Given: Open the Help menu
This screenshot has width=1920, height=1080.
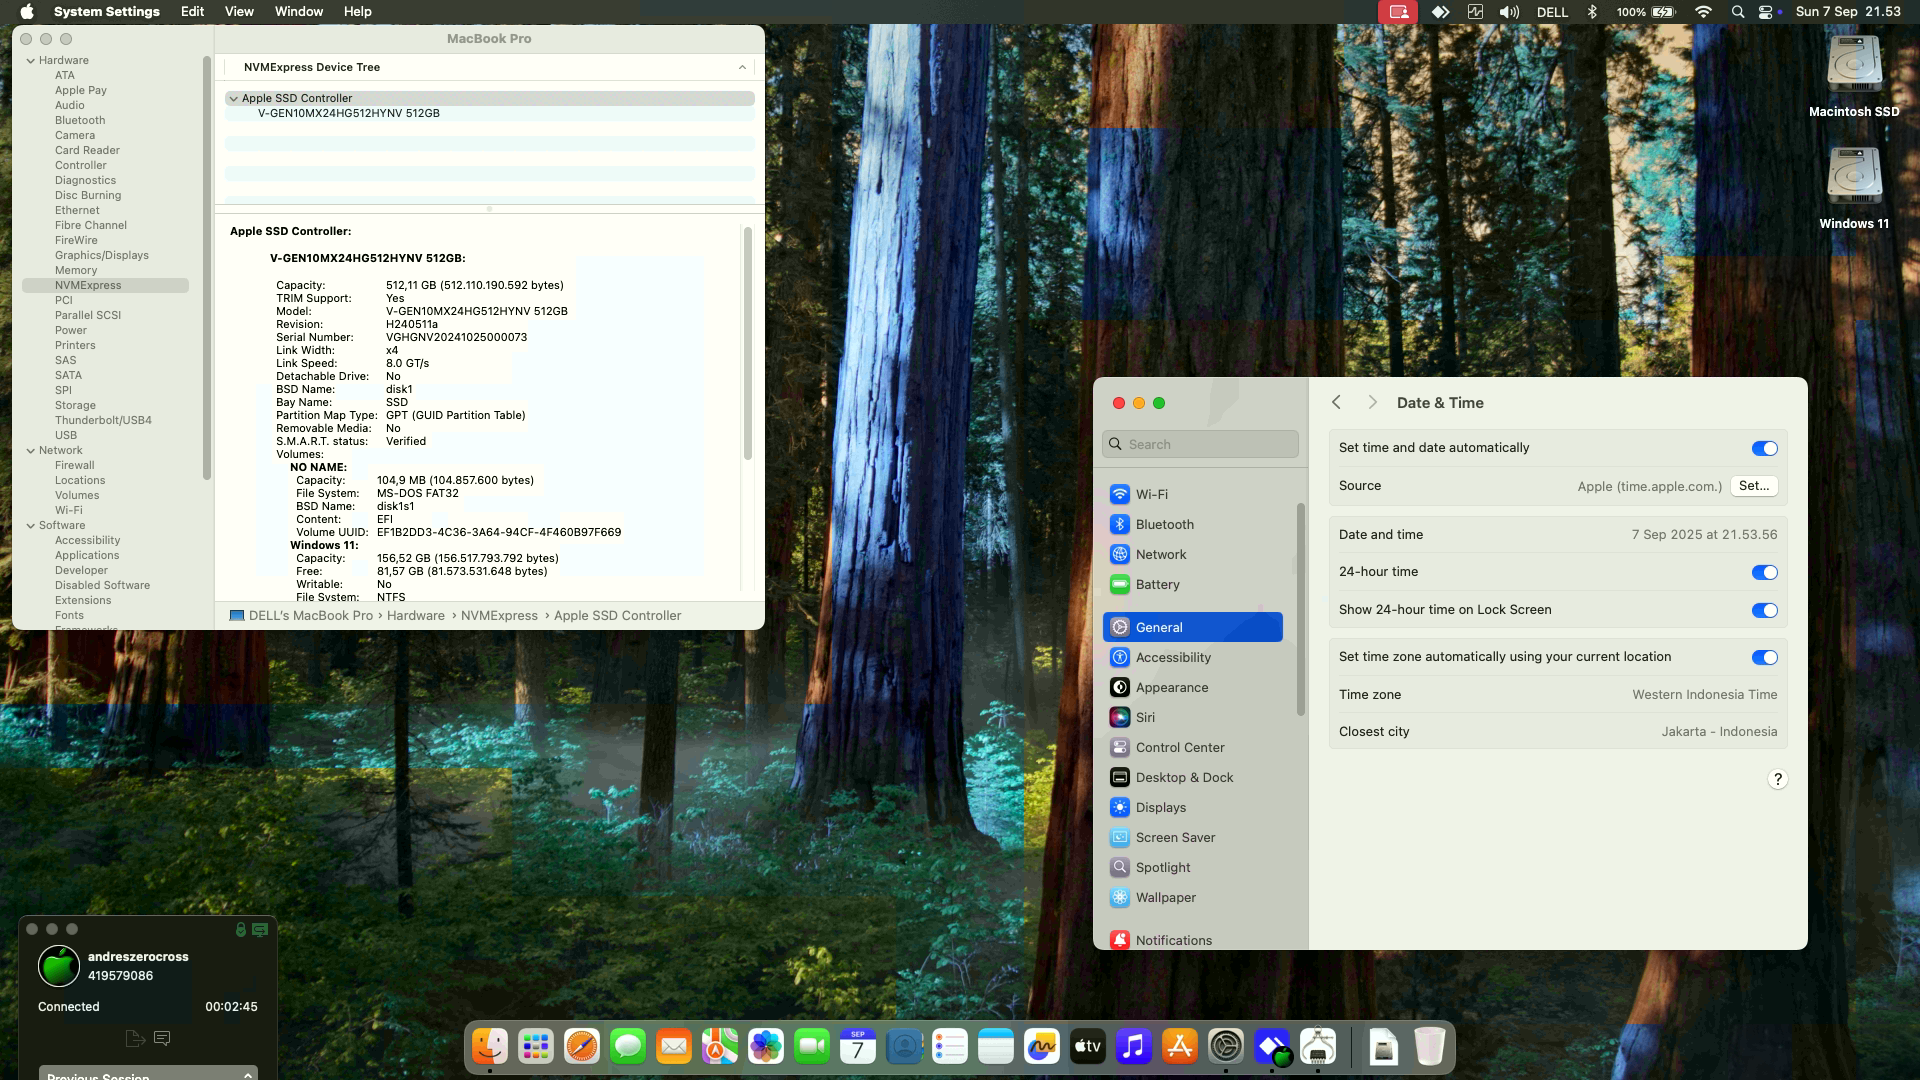Looking at the screenshot, I should point(357,12).
